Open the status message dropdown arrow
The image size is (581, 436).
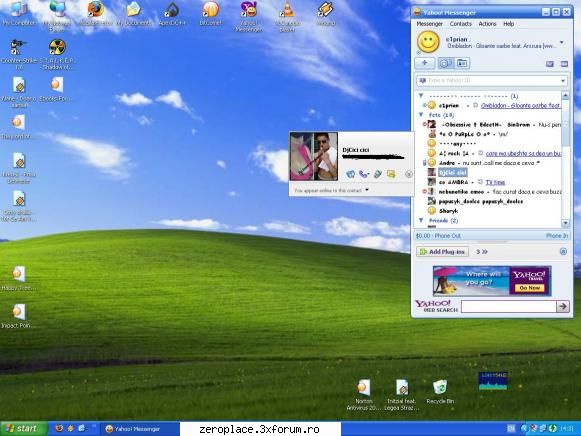[562, 42]
